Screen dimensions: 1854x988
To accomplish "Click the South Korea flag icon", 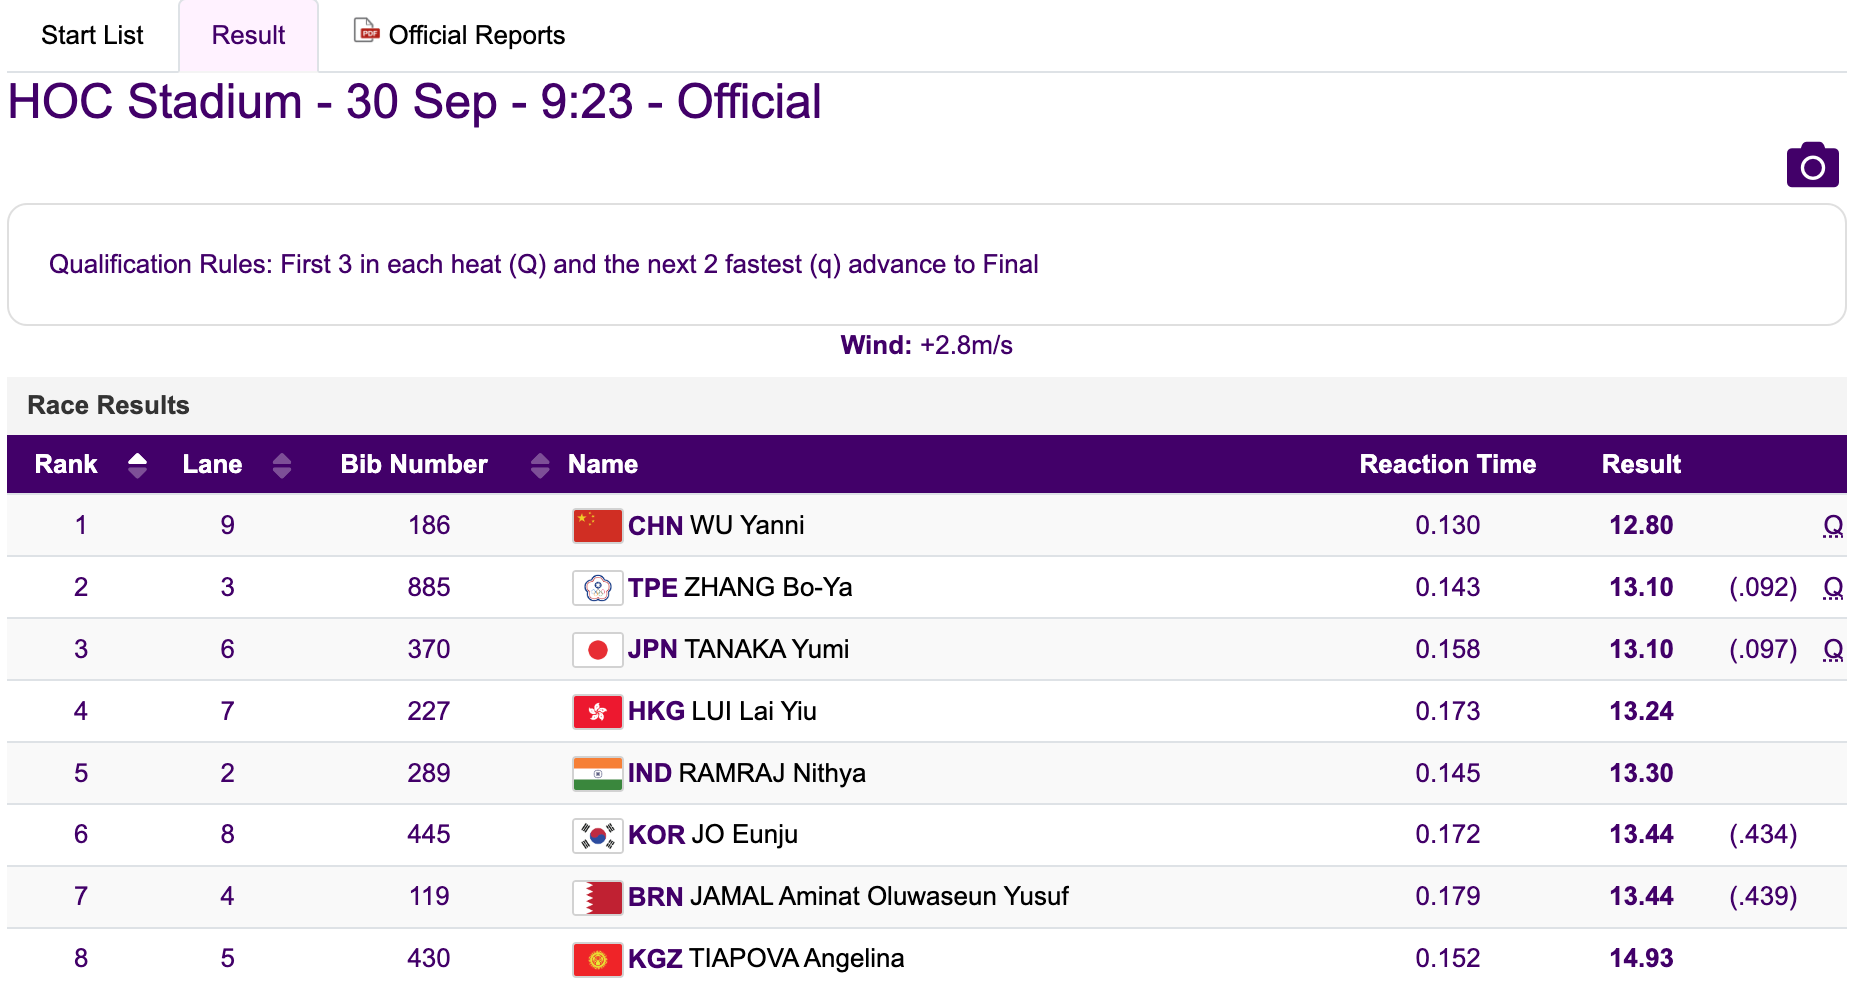I will pyautogui.click(x=597, y=835).
